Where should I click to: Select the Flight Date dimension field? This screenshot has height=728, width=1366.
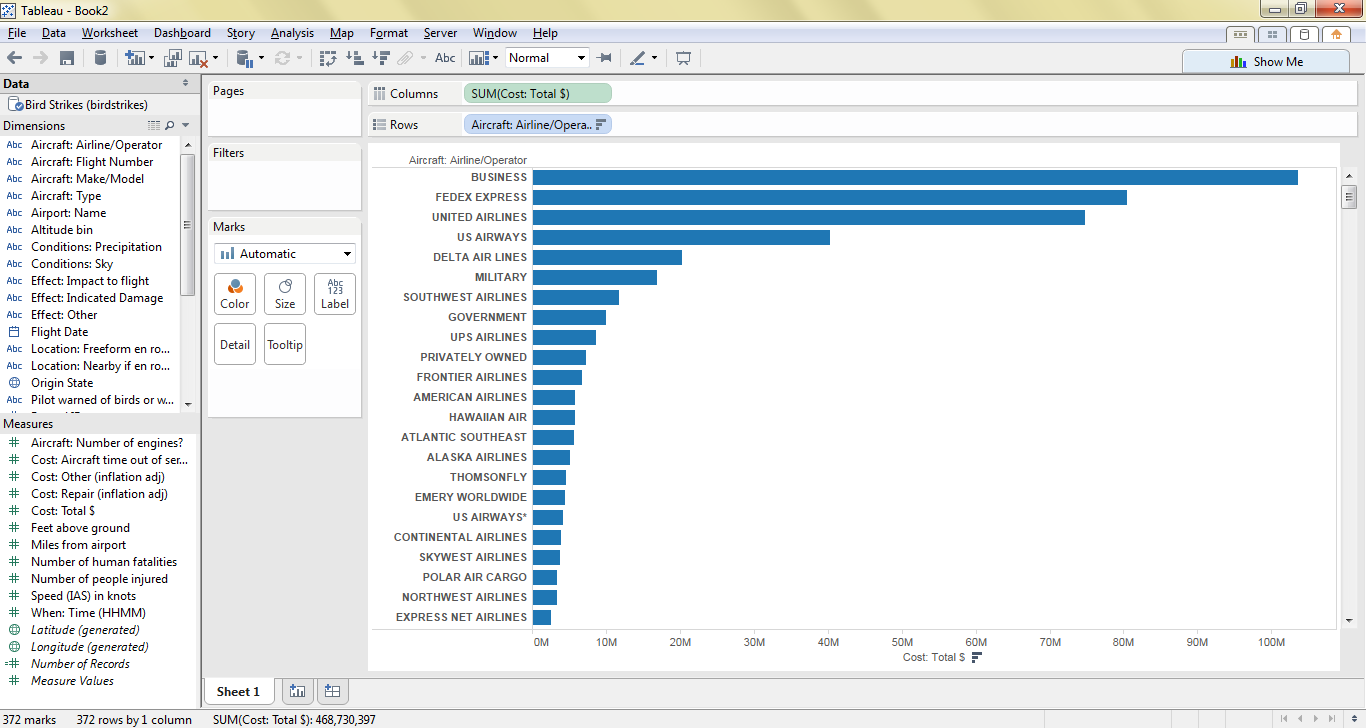click(59, 332)
